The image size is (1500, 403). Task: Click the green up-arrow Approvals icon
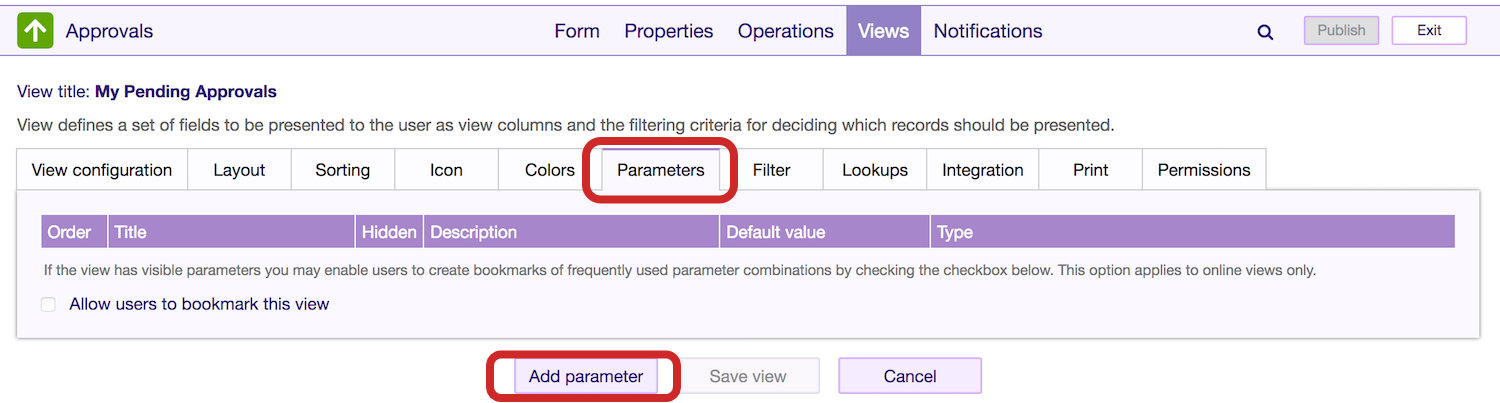[35, 31]
